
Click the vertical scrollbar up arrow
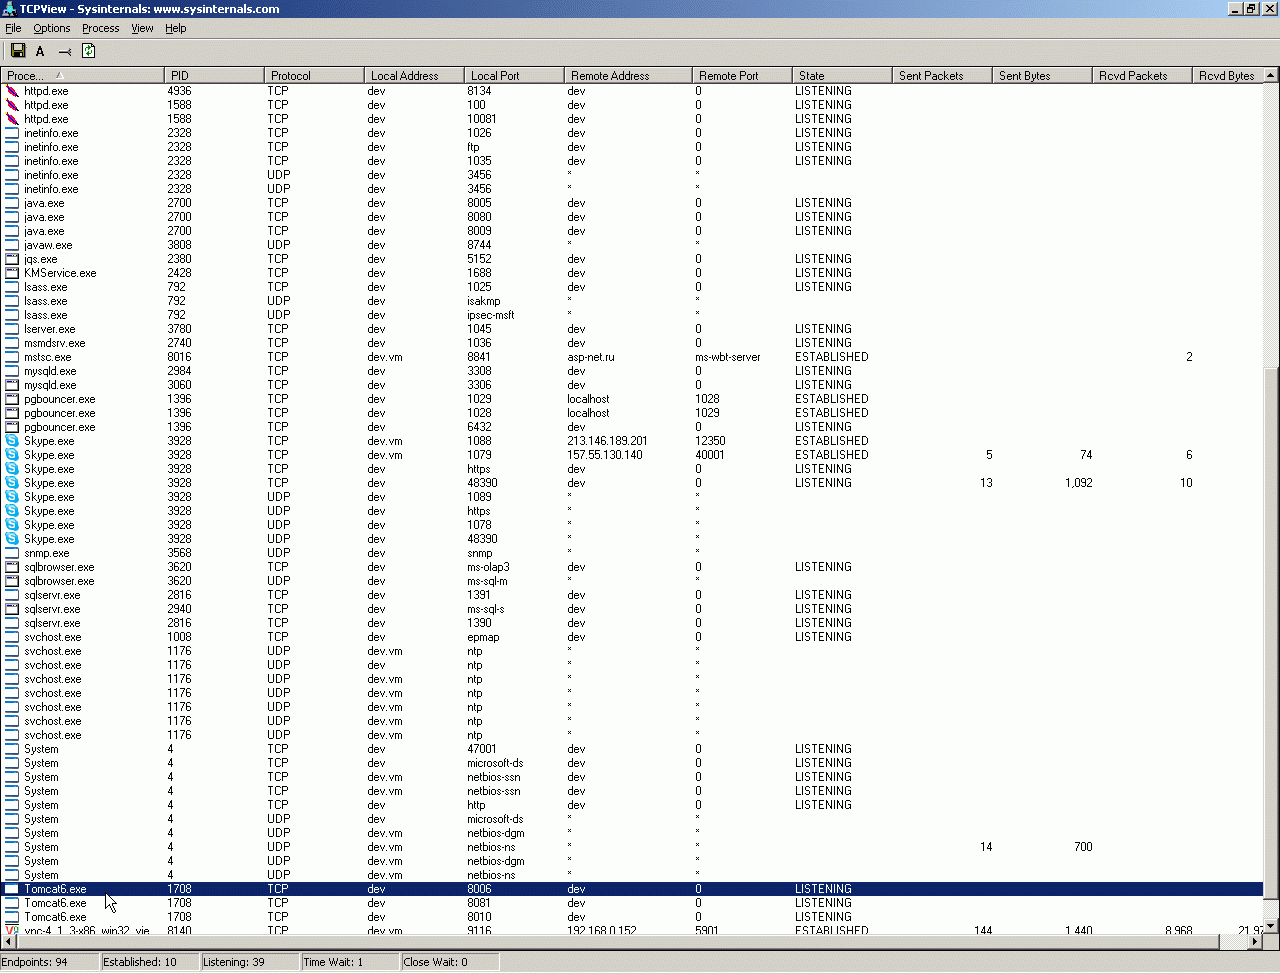click(1271, 75)
